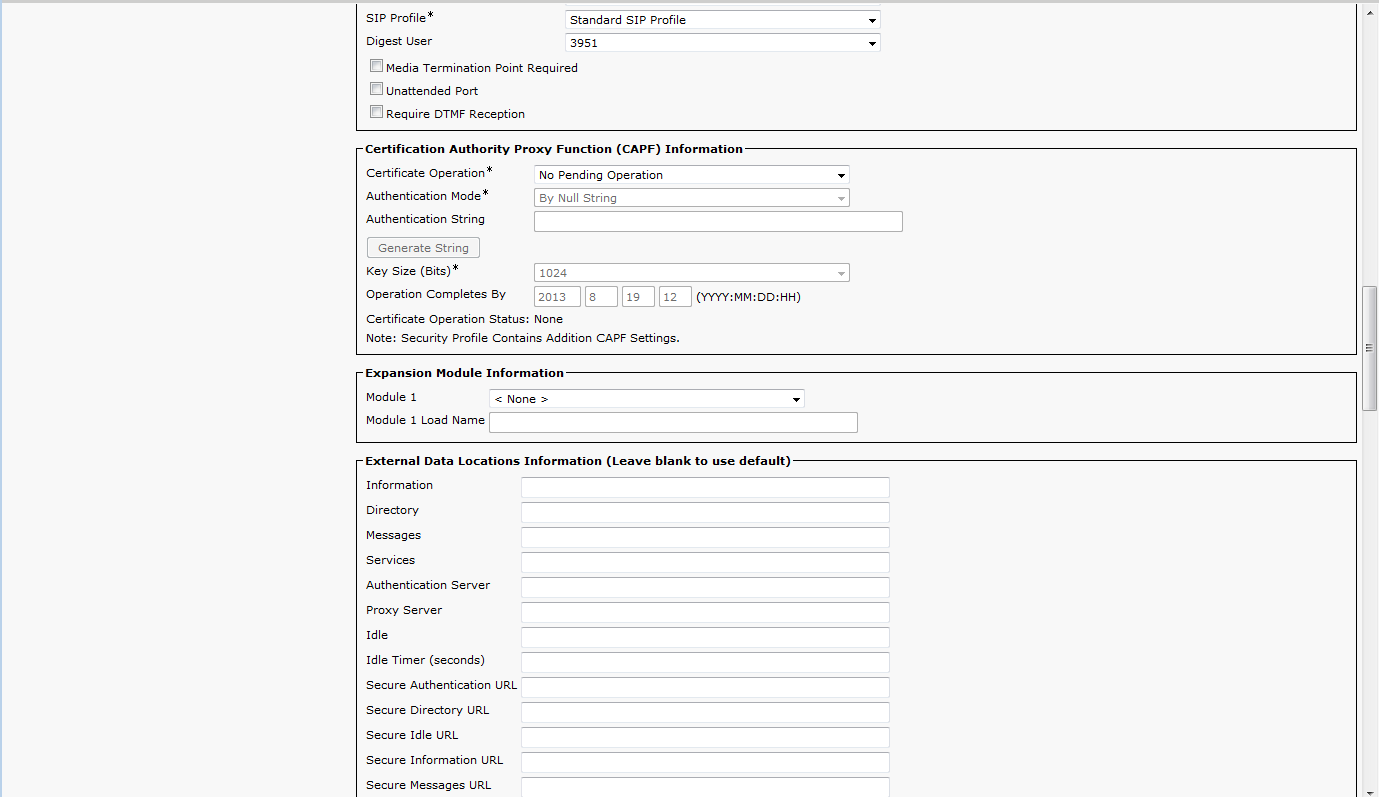Focus the Secure Directory URL field
This screenshot has height=797, width=1379.
(704, 712)
